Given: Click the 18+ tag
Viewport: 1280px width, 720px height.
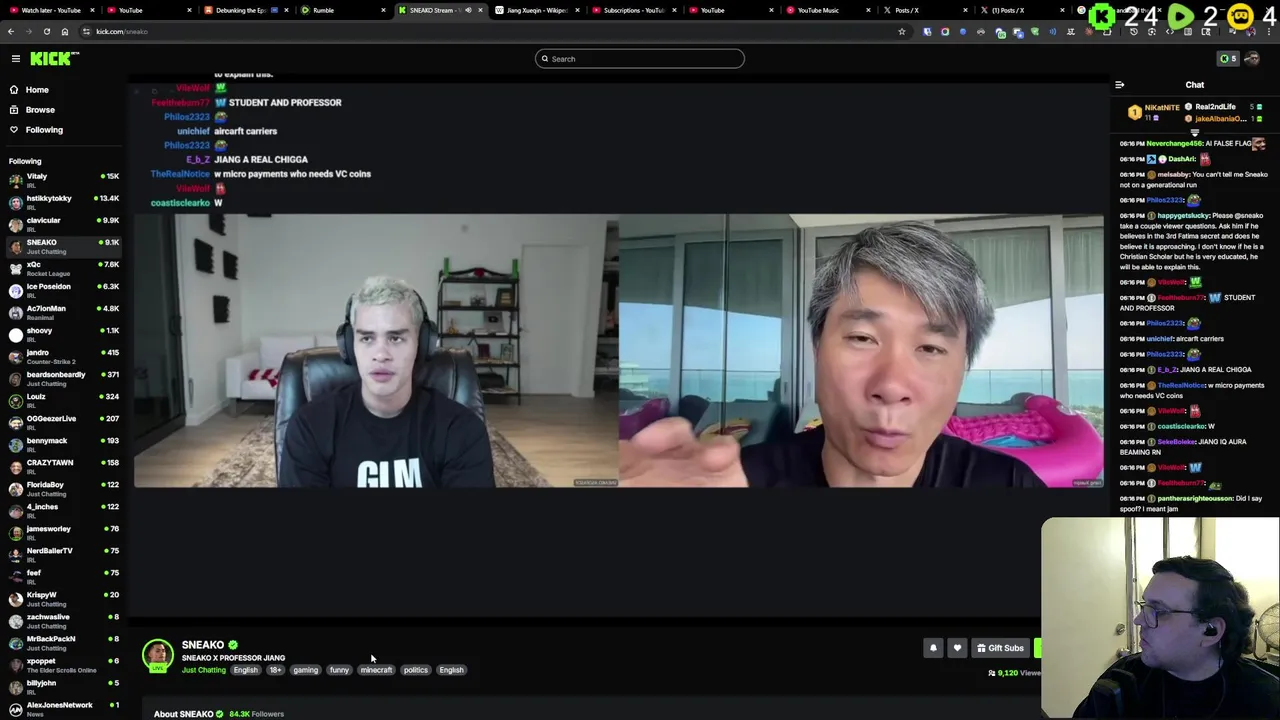Looking at the screenshot, I should pos(275,670).
